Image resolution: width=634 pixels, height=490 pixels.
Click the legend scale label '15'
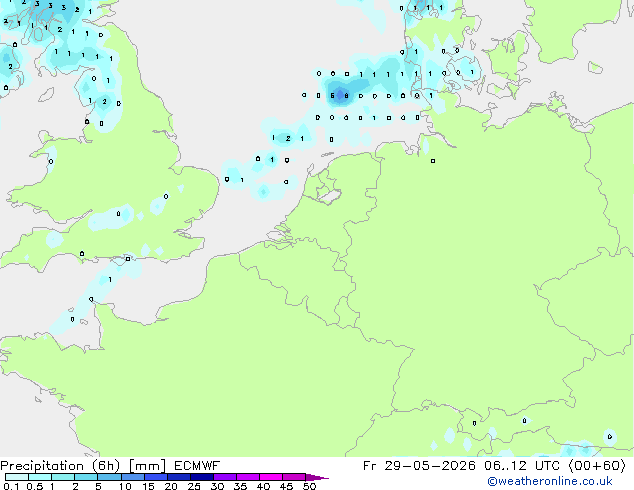coord(148,486)
